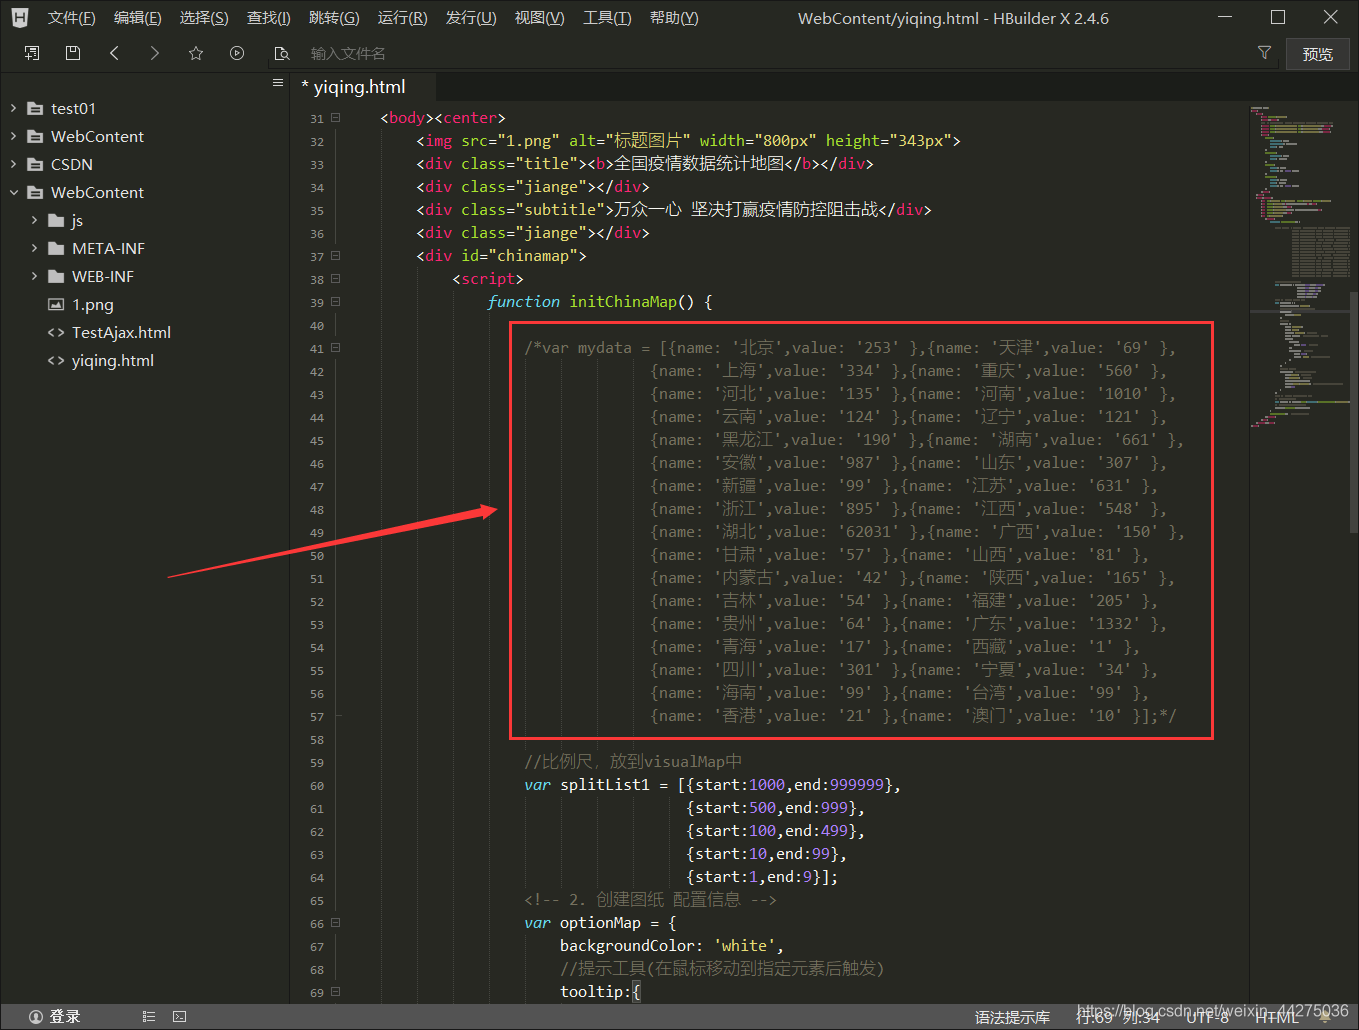
Task: Click the new file toolbar icon
Action: [32, 53]
